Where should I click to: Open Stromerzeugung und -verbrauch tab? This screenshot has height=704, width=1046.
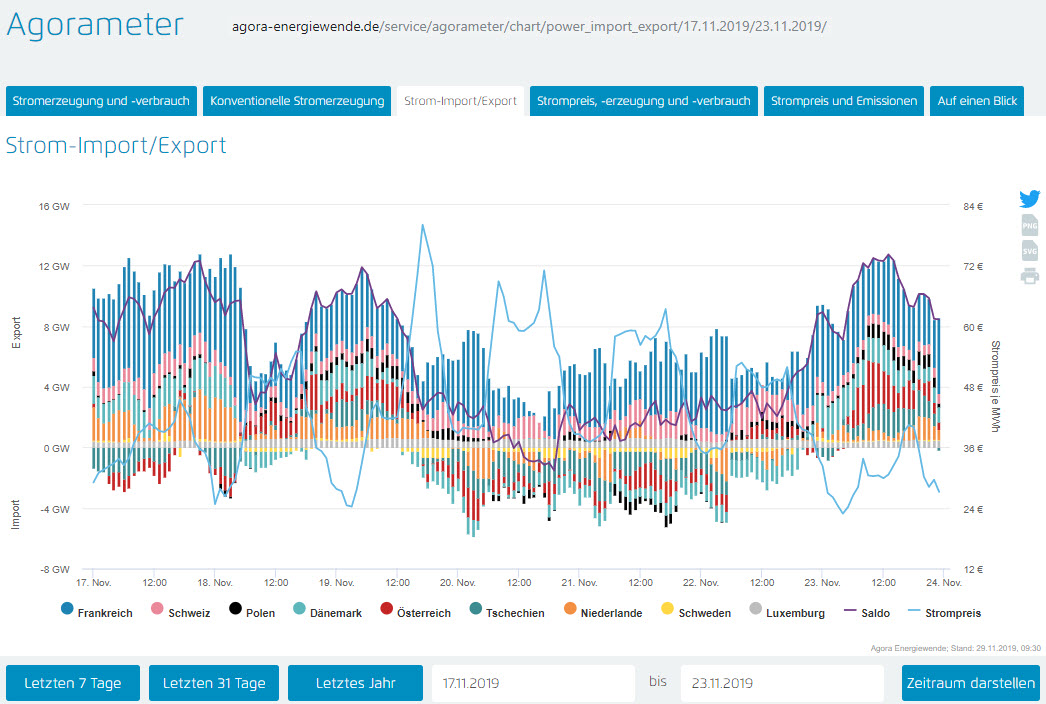pyautogui.click(x=101, y=101)
